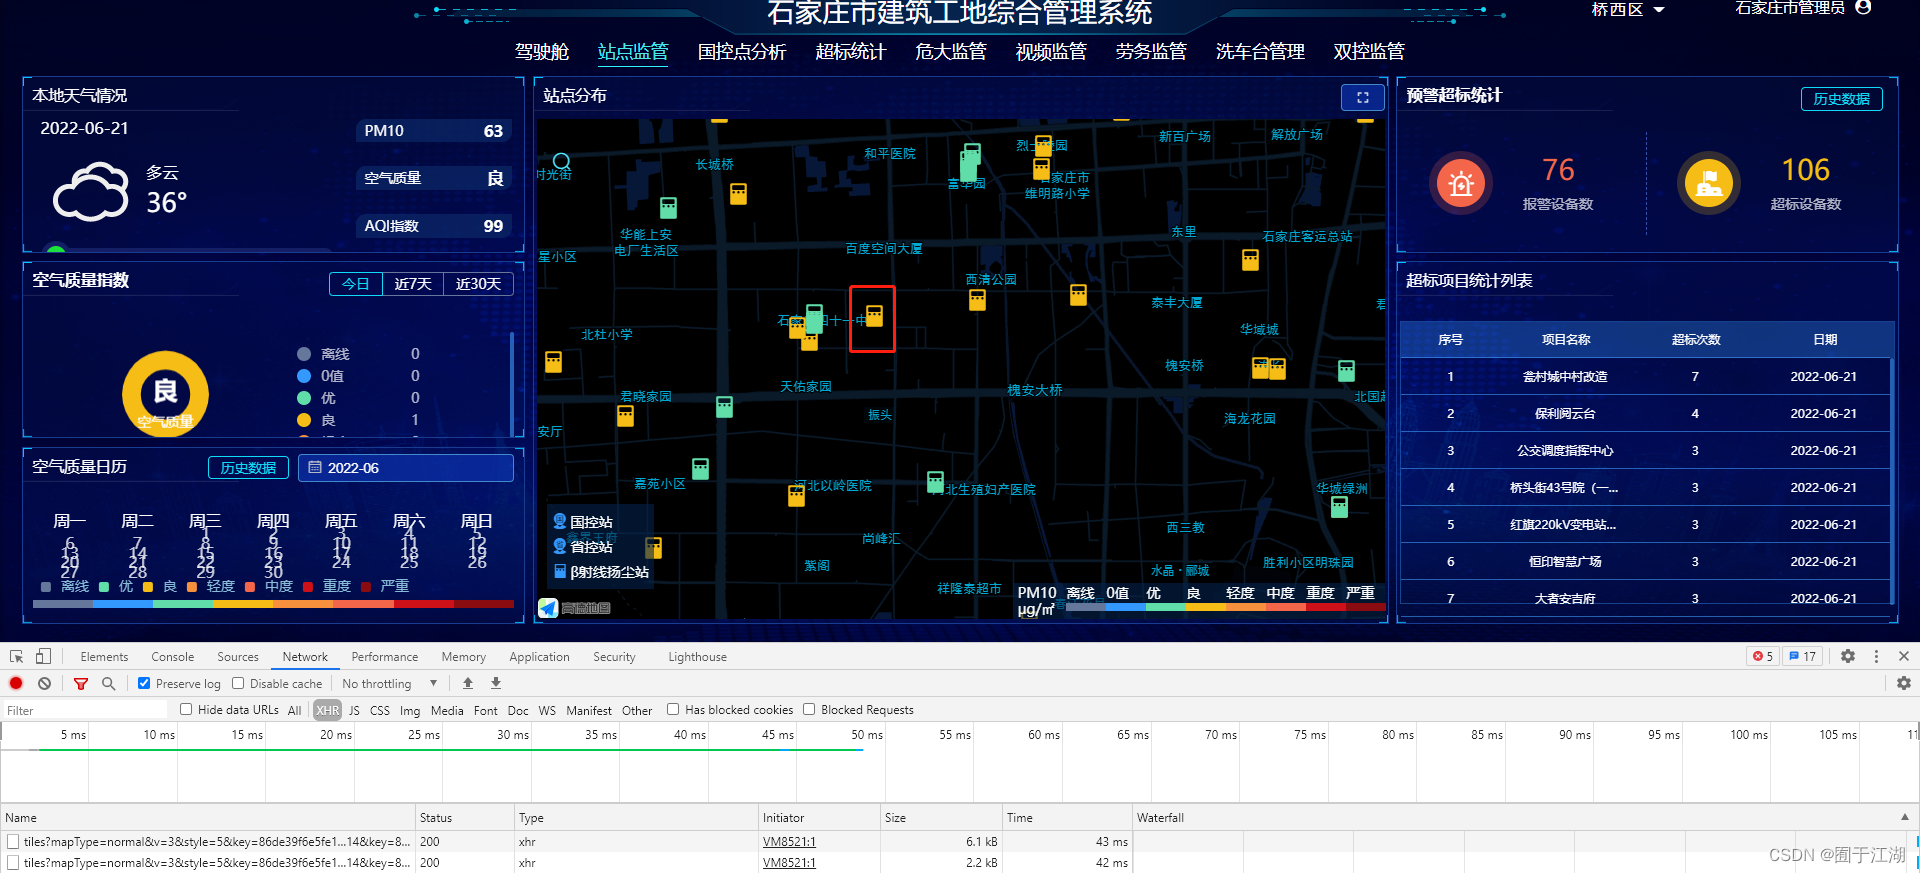Toggle the 国控站 legend entry on the map

583,522
